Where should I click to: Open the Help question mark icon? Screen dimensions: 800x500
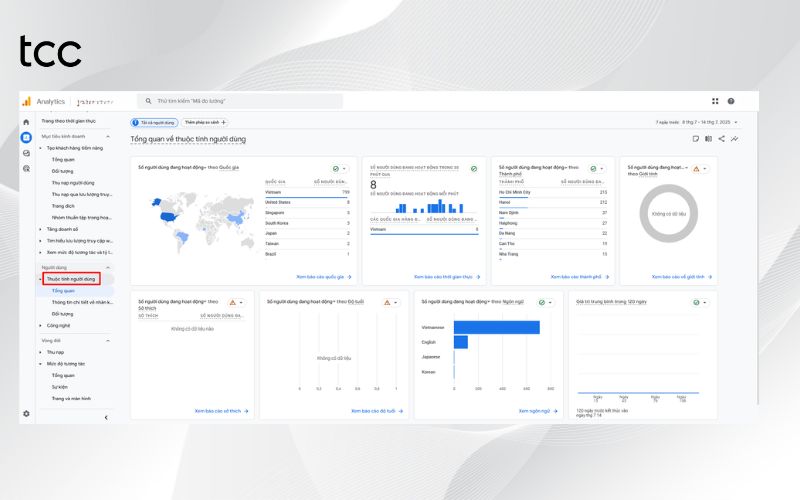[x=731, y=102]
